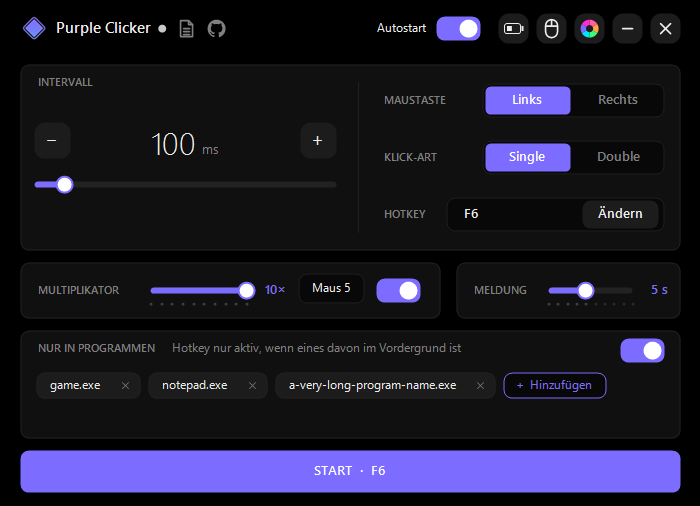This screenshot has width=700, height=506.
Task: Click the Ändern hotkey button
Action: 620,214
